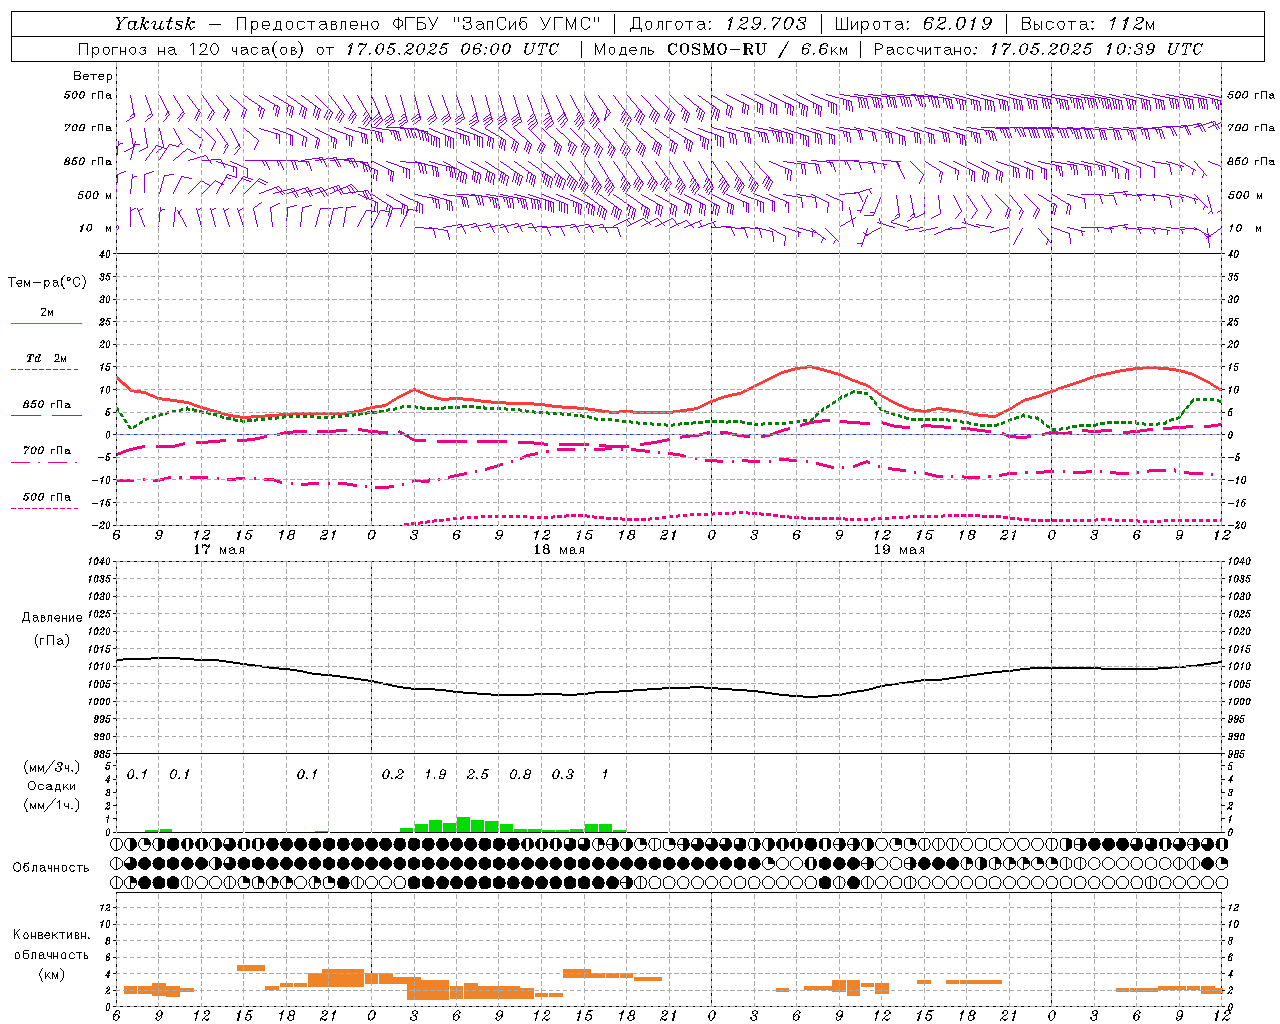Select forecast start time 17.05.2025 06:00 UTC
1280x1024 pixels.
pyautogui.click(x=453, y=49)
